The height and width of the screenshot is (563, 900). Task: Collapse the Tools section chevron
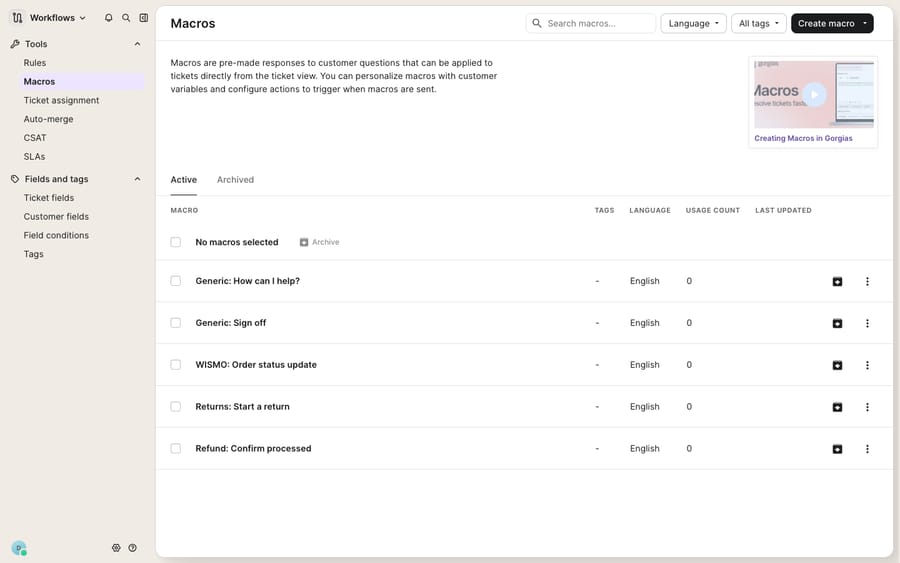click(137, 44)
